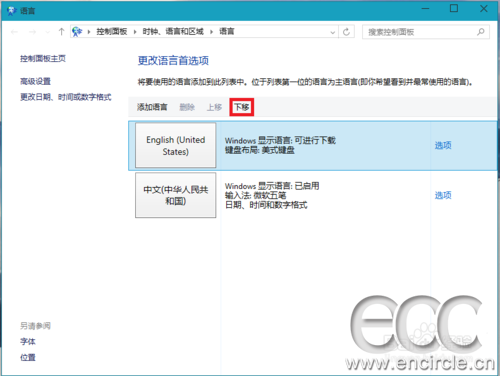Click the search magnifier icon
Viewport: 500px width, 376px height.
click(481, 32)
